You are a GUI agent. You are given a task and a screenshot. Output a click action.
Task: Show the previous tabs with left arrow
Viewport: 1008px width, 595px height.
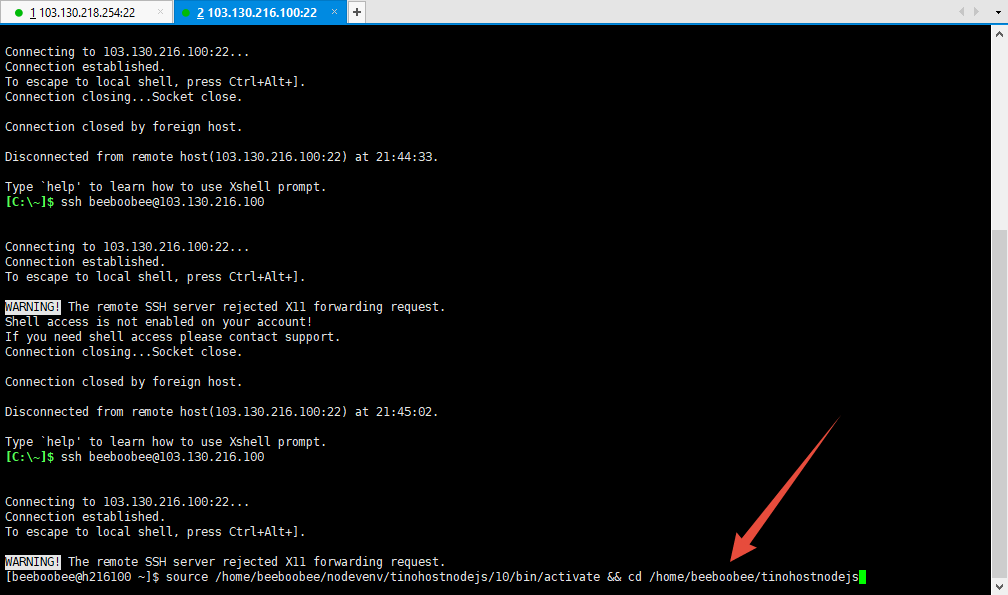962,12
